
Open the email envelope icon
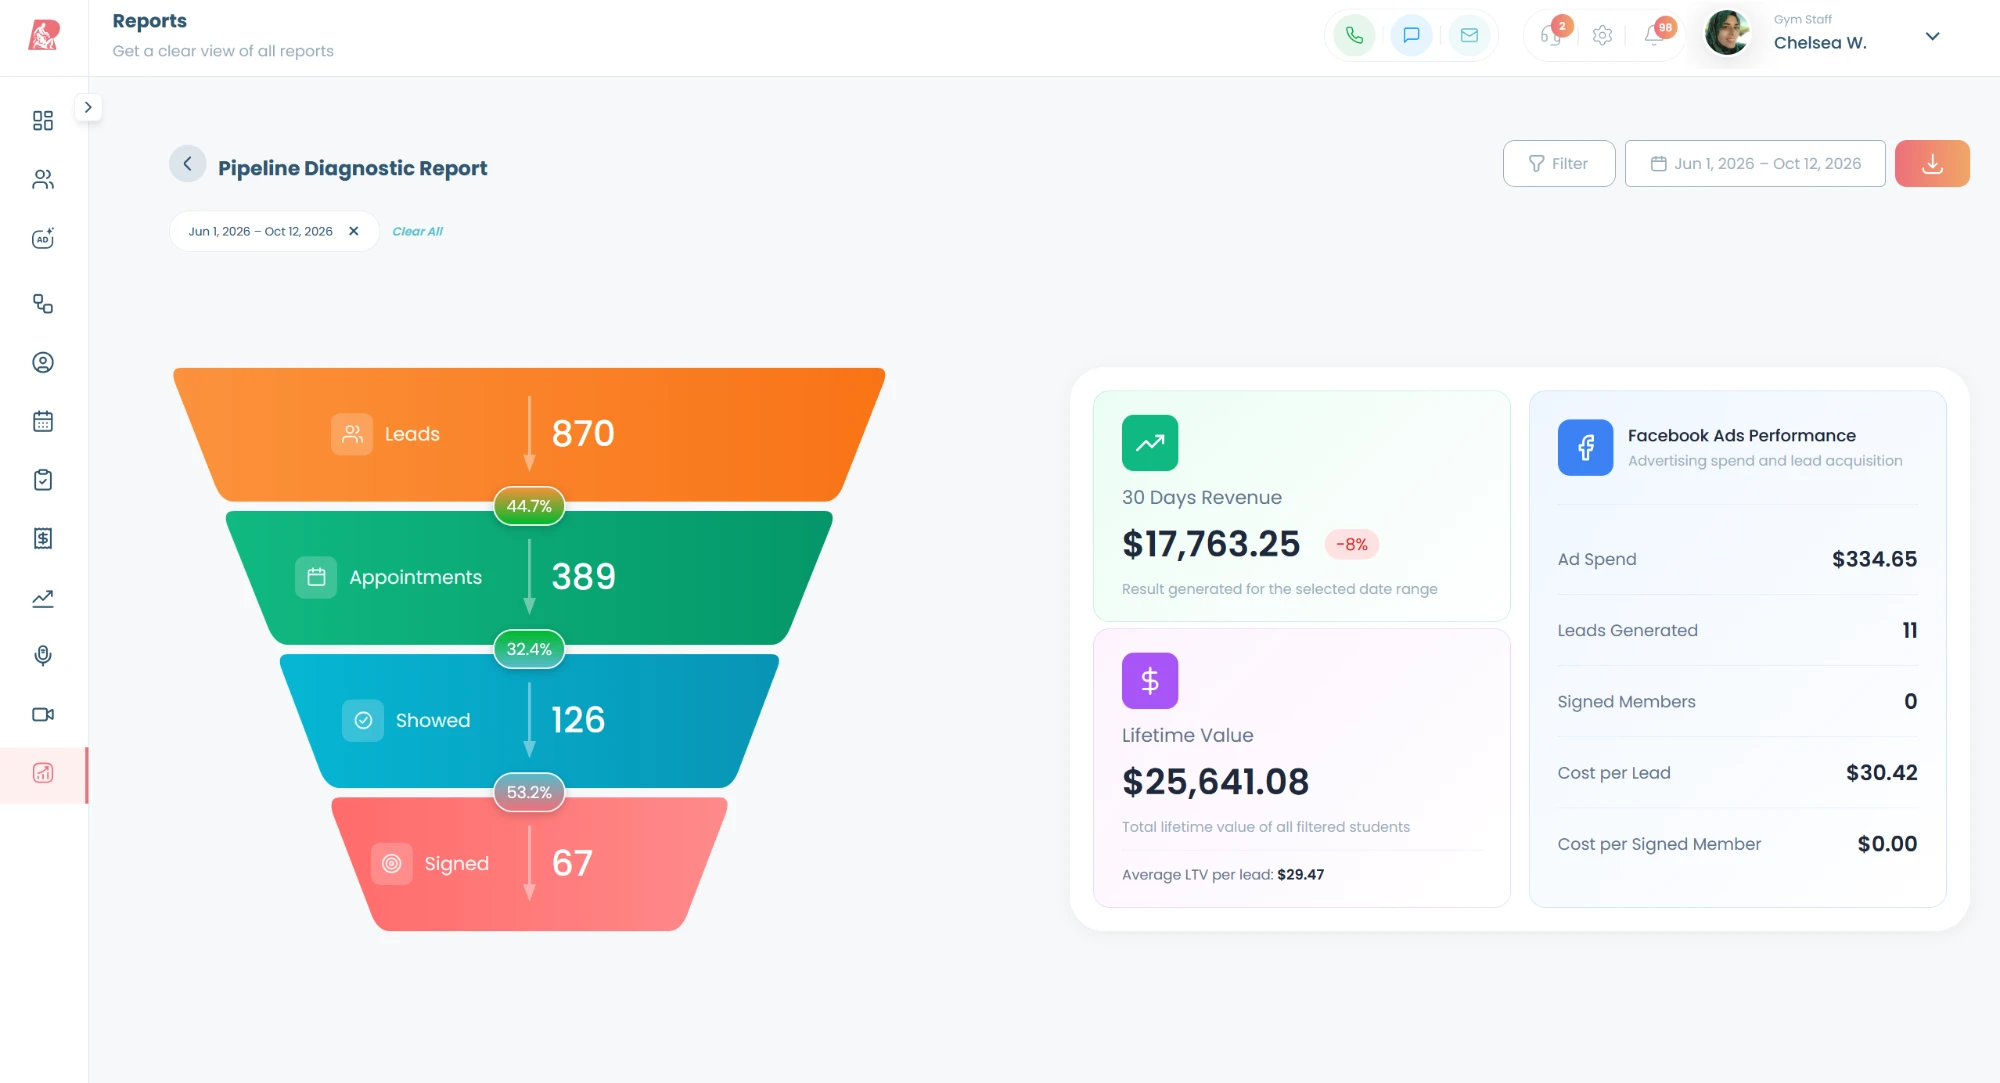coord(1469,36)
